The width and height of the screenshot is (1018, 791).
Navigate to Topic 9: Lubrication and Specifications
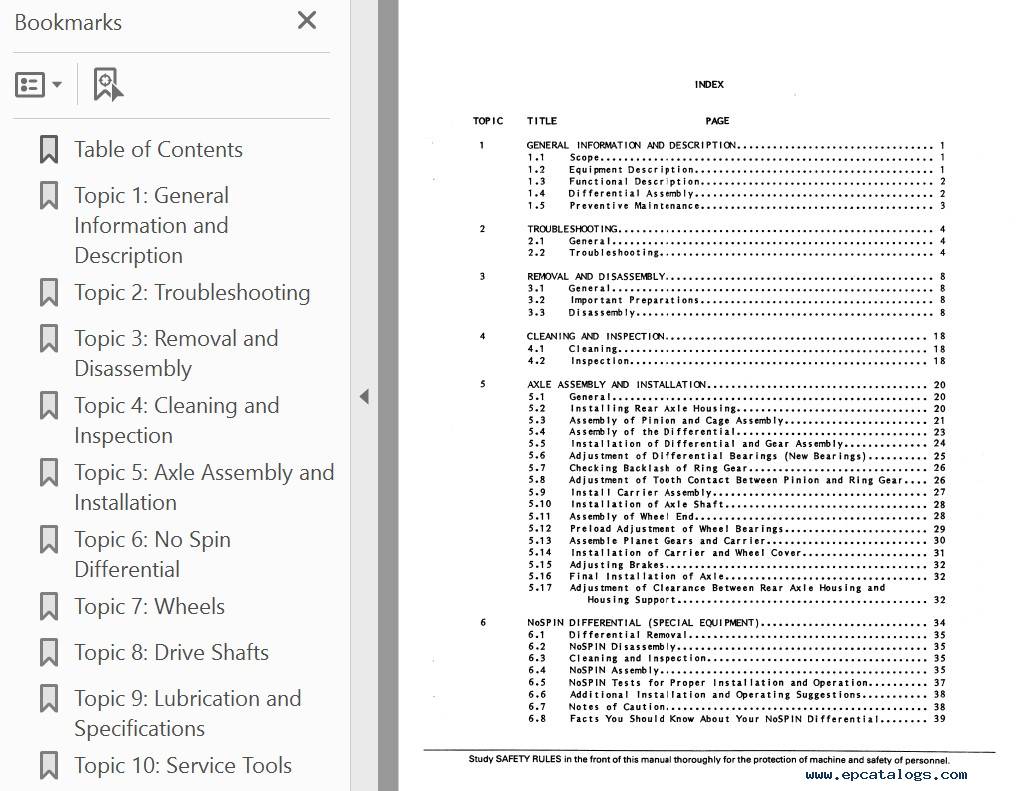click(x=188, y=713)
